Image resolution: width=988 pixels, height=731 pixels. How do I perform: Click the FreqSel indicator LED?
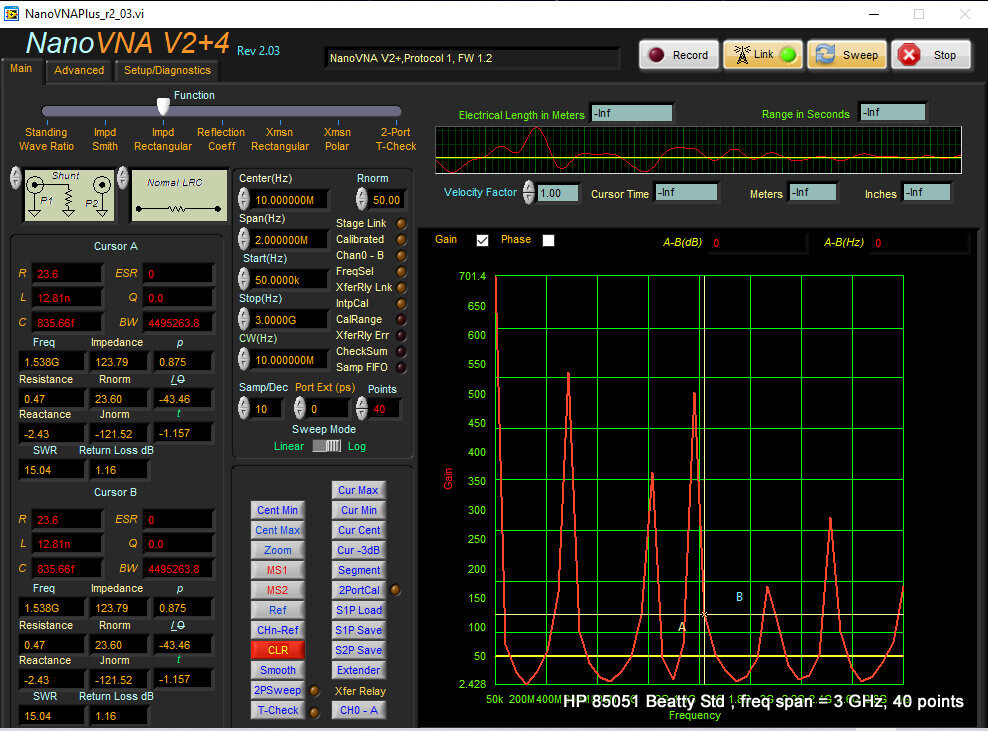[x=401, y=272]
